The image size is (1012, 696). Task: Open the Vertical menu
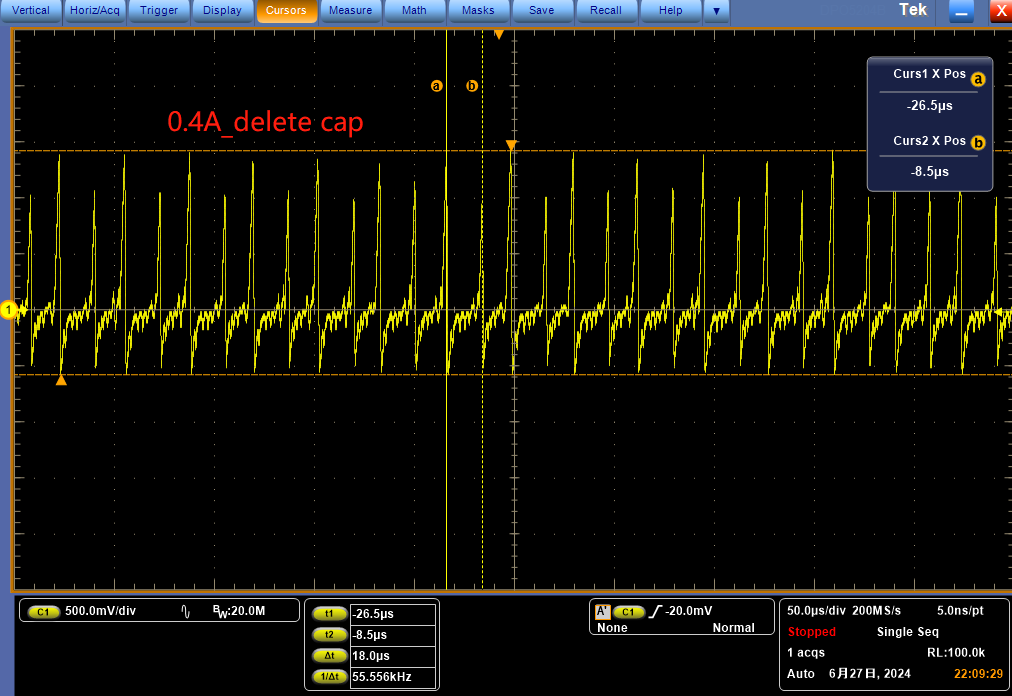pos(30,10)
